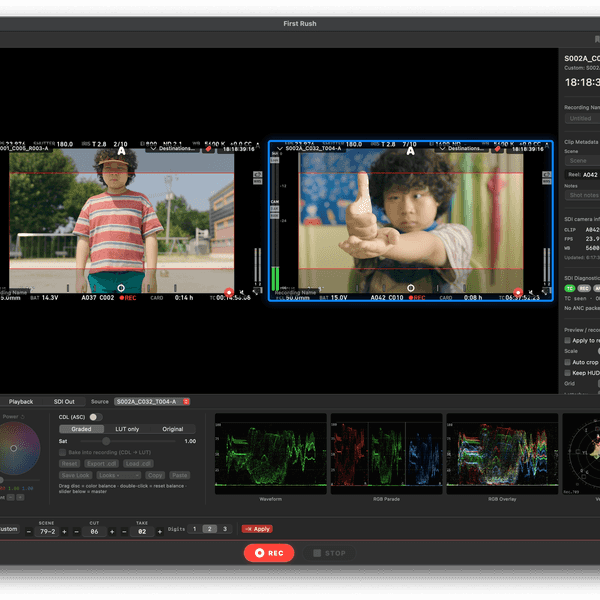
Task: Click the Reset CDL button
Action: click(69, 464)
